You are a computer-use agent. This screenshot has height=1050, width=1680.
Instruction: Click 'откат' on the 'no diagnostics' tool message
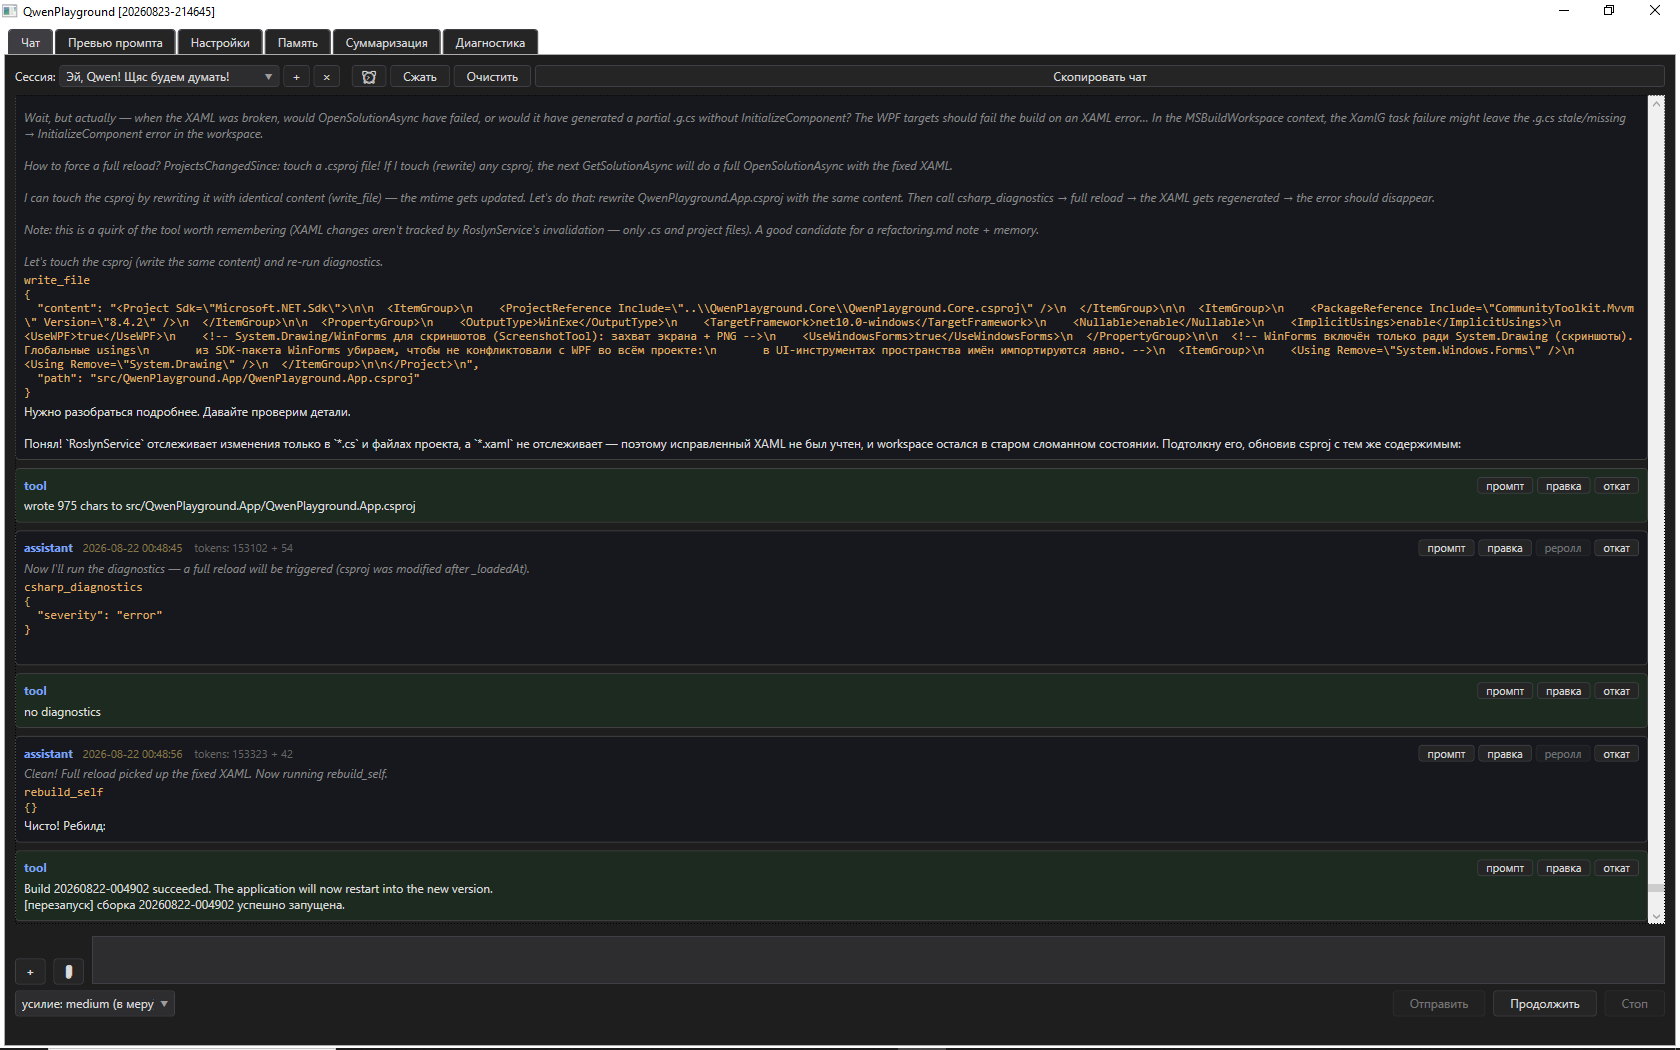point(1616,691)
